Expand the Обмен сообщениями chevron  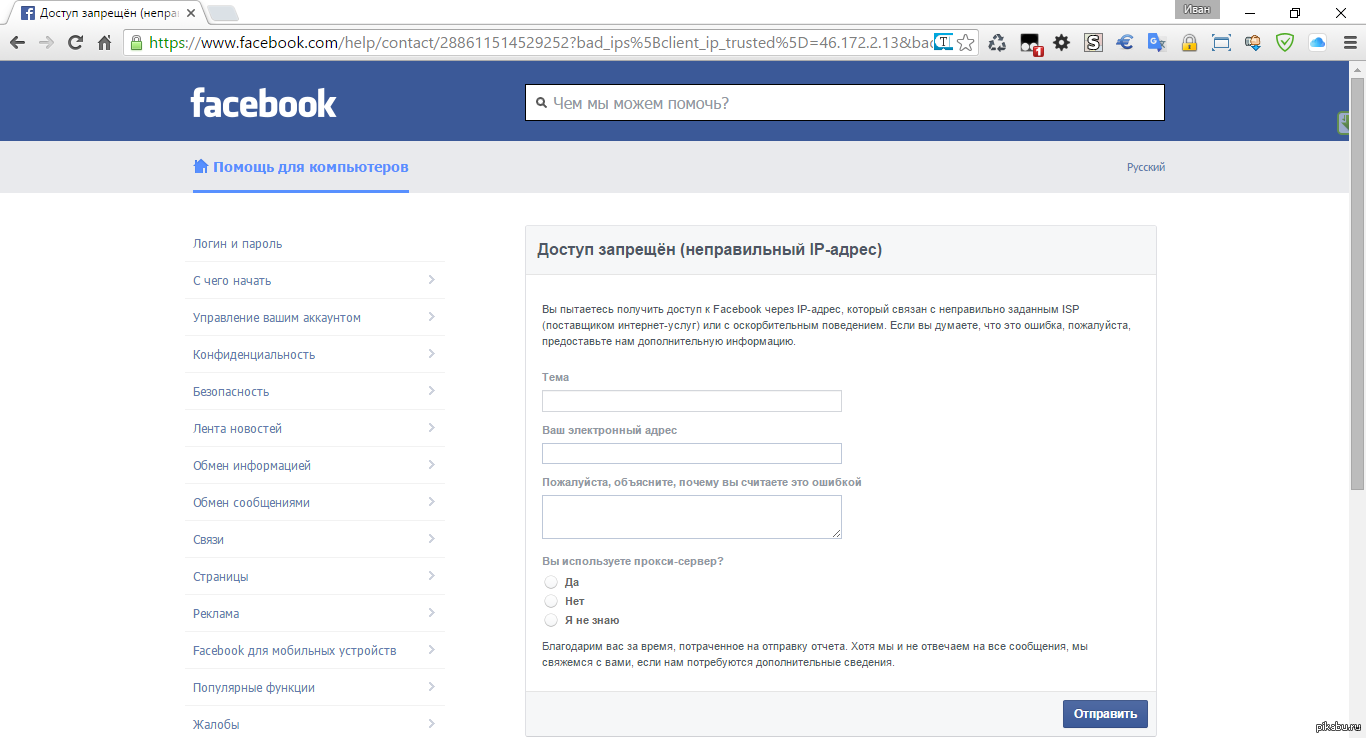[x=431, y=502]
